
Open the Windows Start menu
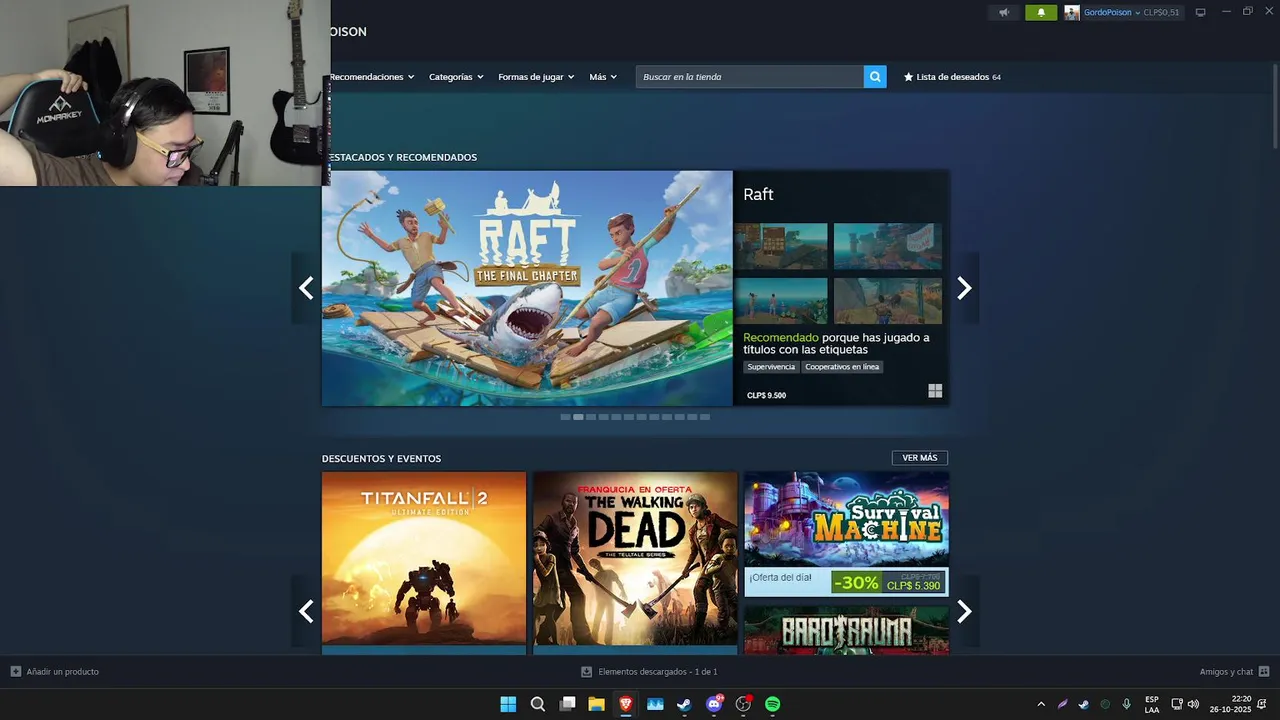click(508, 704)
